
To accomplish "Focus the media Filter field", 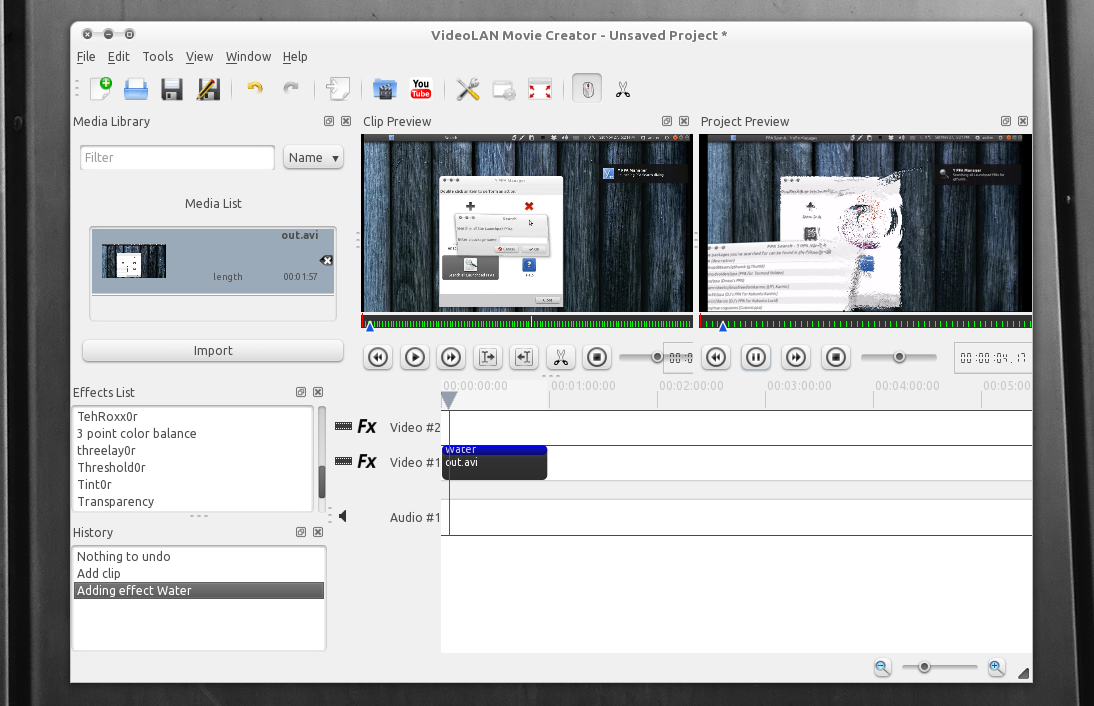I will pyautogui.click(x=177, y=158).
